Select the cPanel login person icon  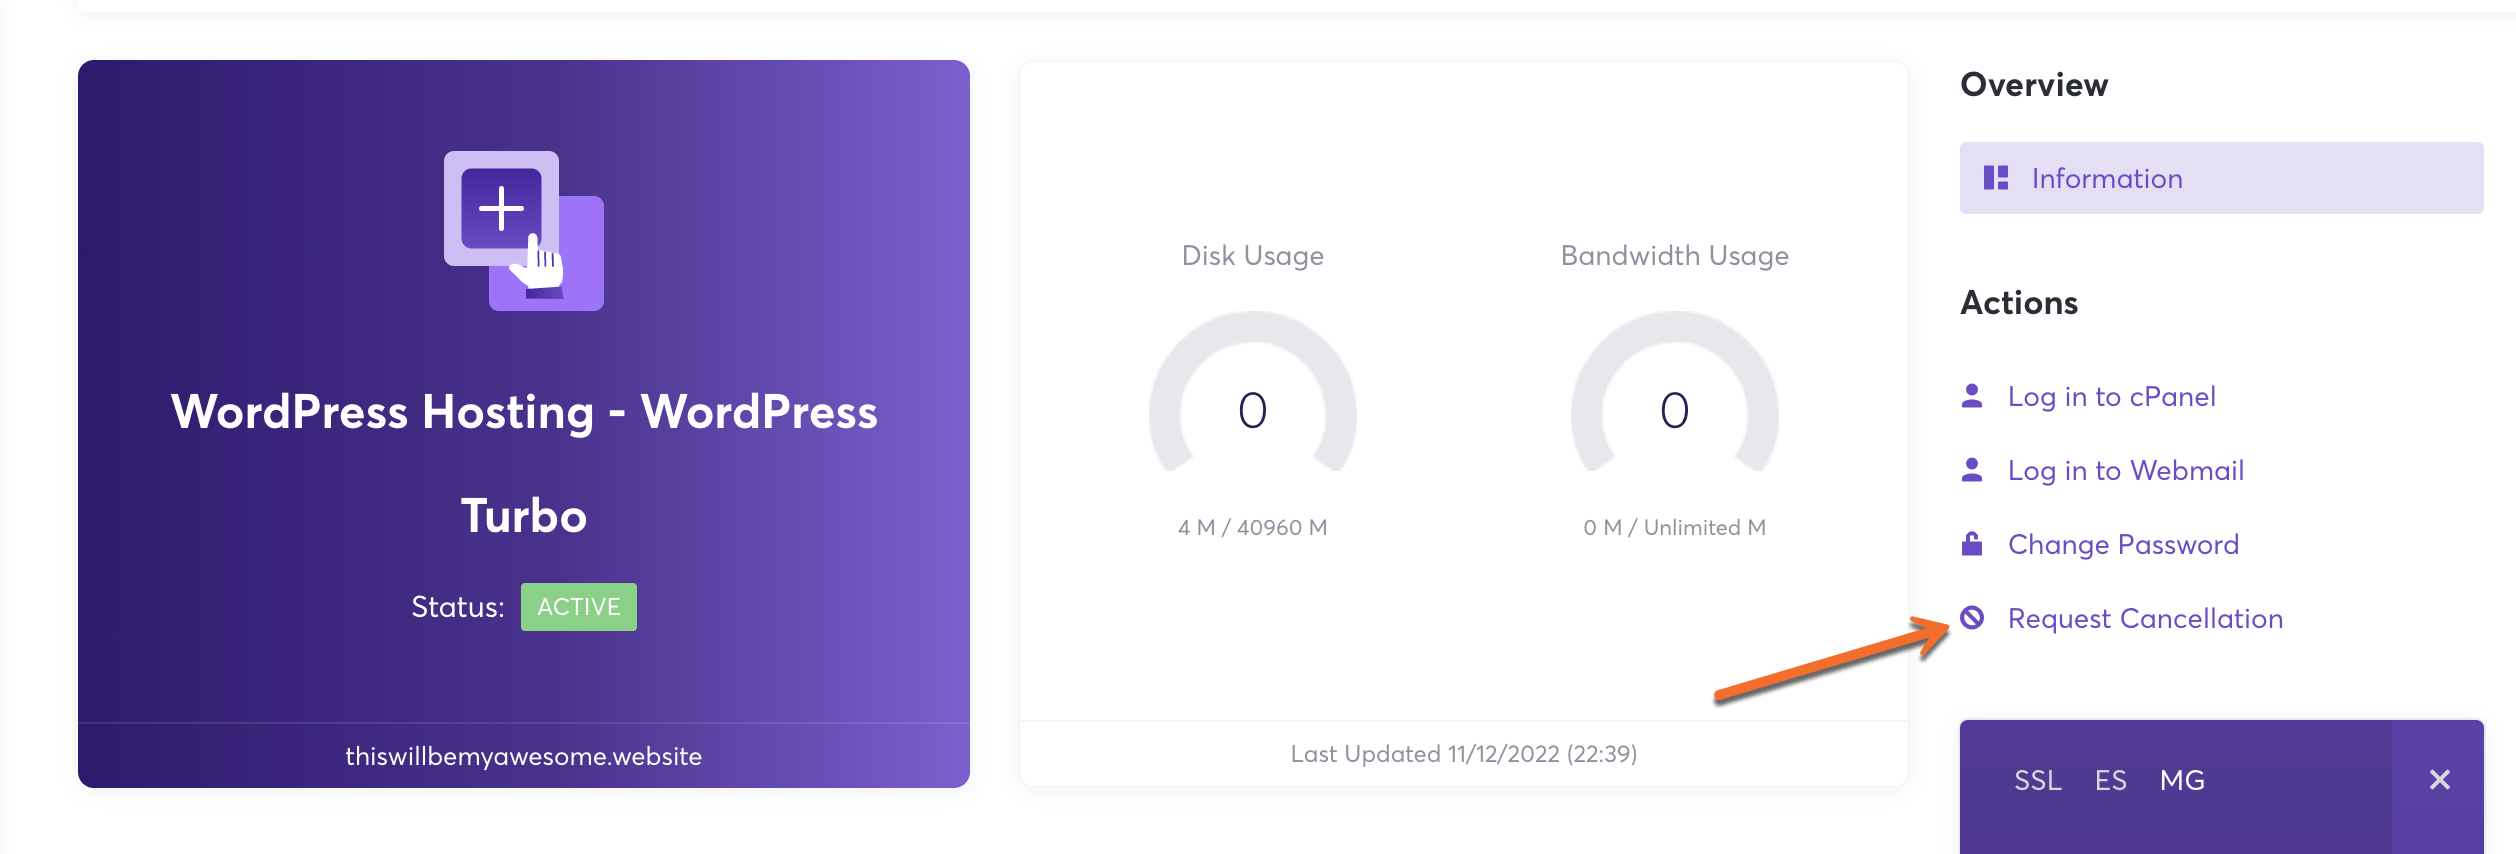1971,395
